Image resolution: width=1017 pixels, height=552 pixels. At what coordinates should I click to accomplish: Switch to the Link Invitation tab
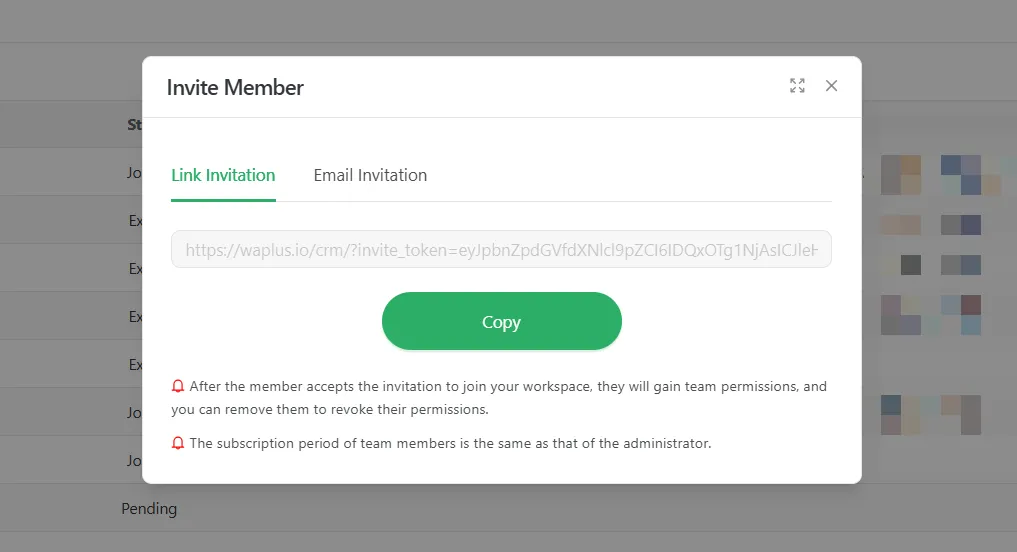click(x=223, y=175)
